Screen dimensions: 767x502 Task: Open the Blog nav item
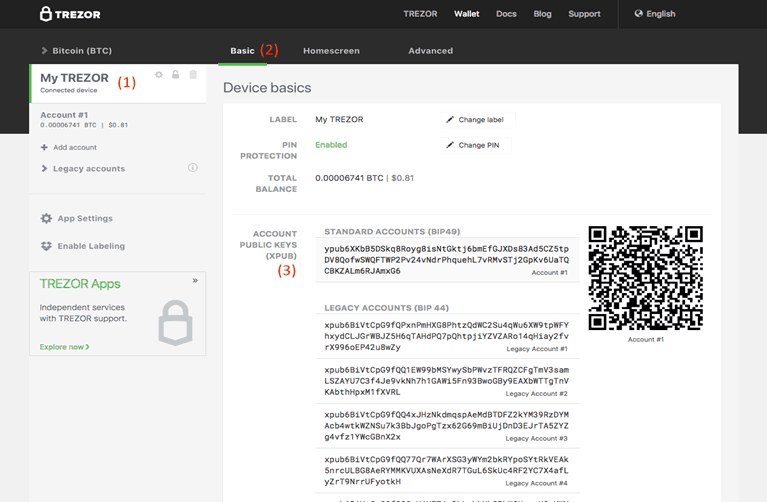[x=542, y=14]
